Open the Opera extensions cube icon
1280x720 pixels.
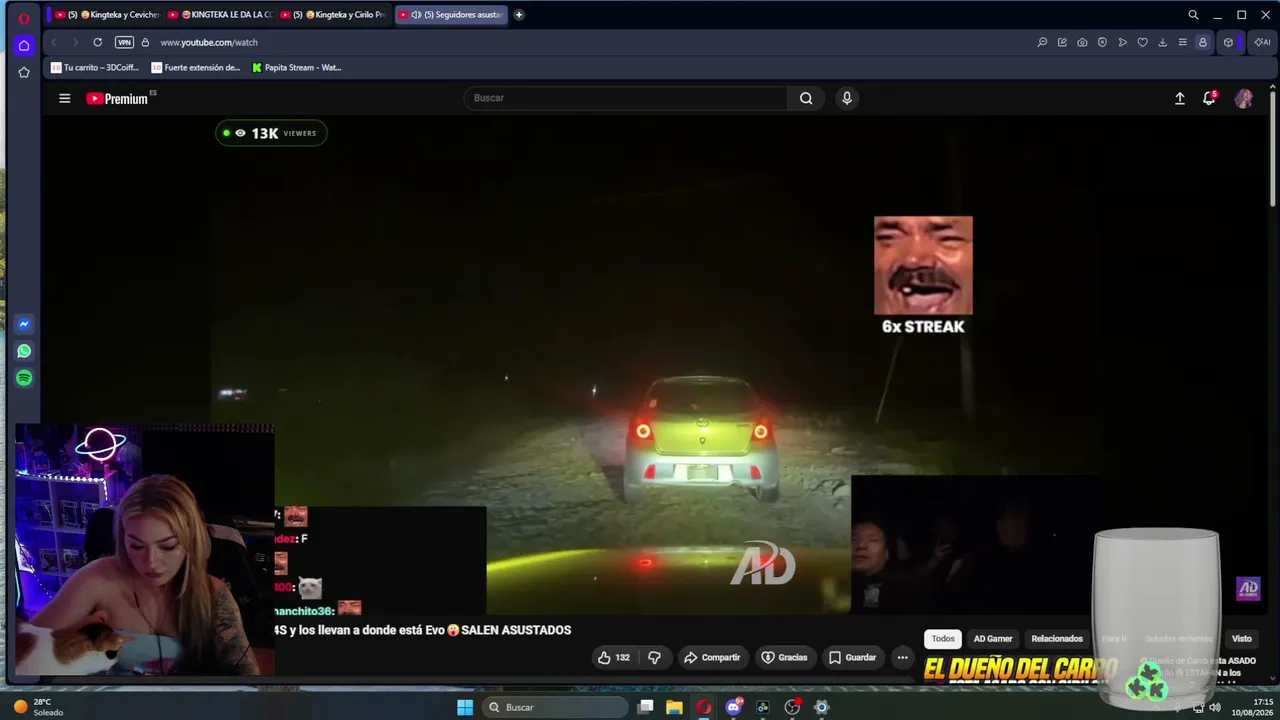point(1228,42)
